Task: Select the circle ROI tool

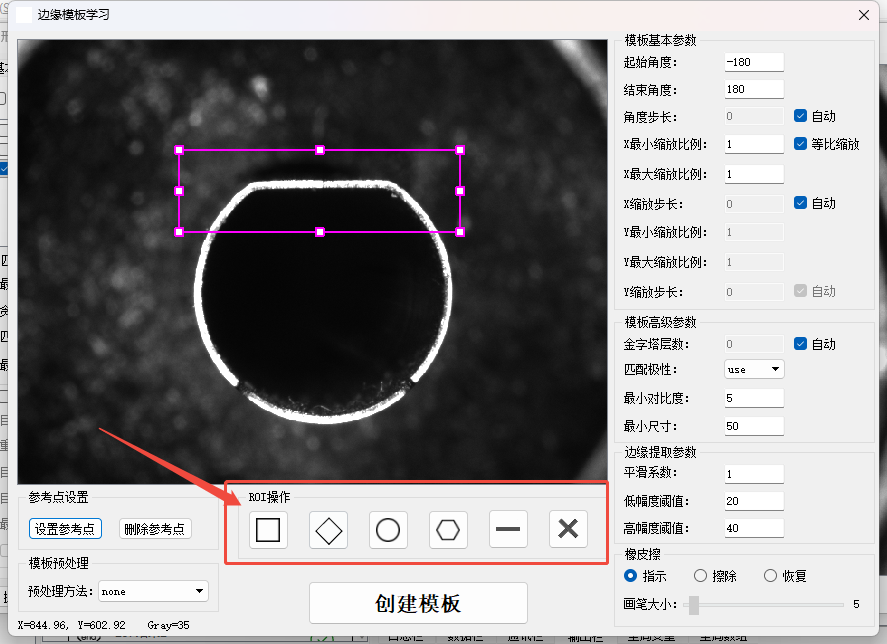Action: click(x=388, y=529)
